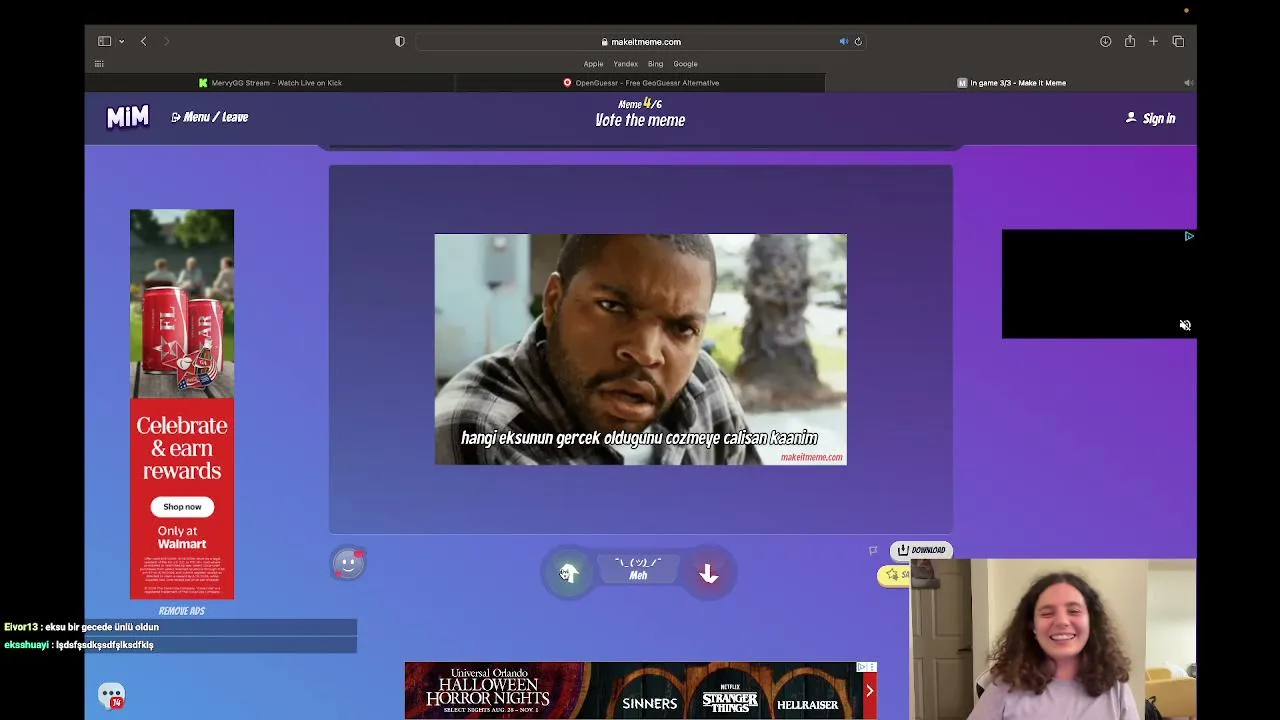Switch to the OpenGuessr tab
The height and width of the screenshot is (720, 1280).
point(640,83)
